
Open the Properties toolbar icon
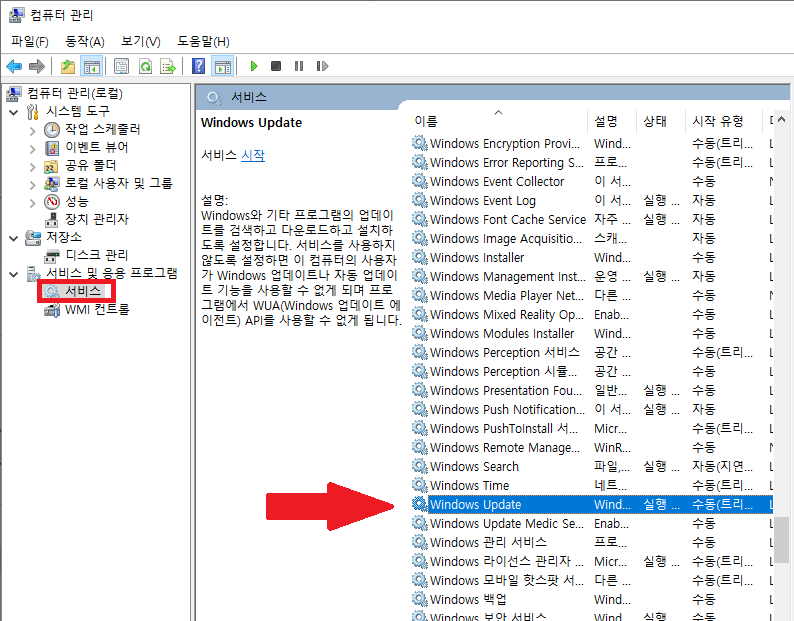point(122,66)
